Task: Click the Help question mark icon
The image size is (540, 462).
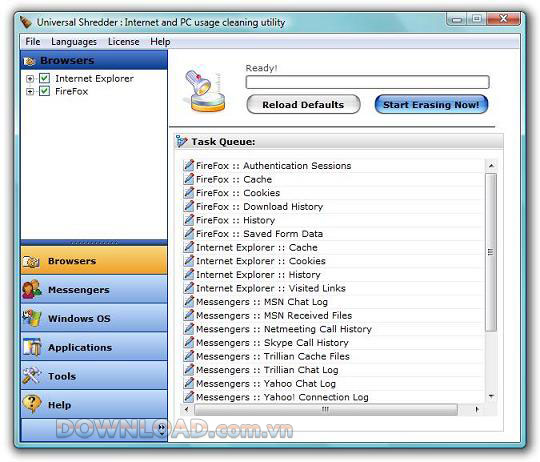Action: point(32,404)
